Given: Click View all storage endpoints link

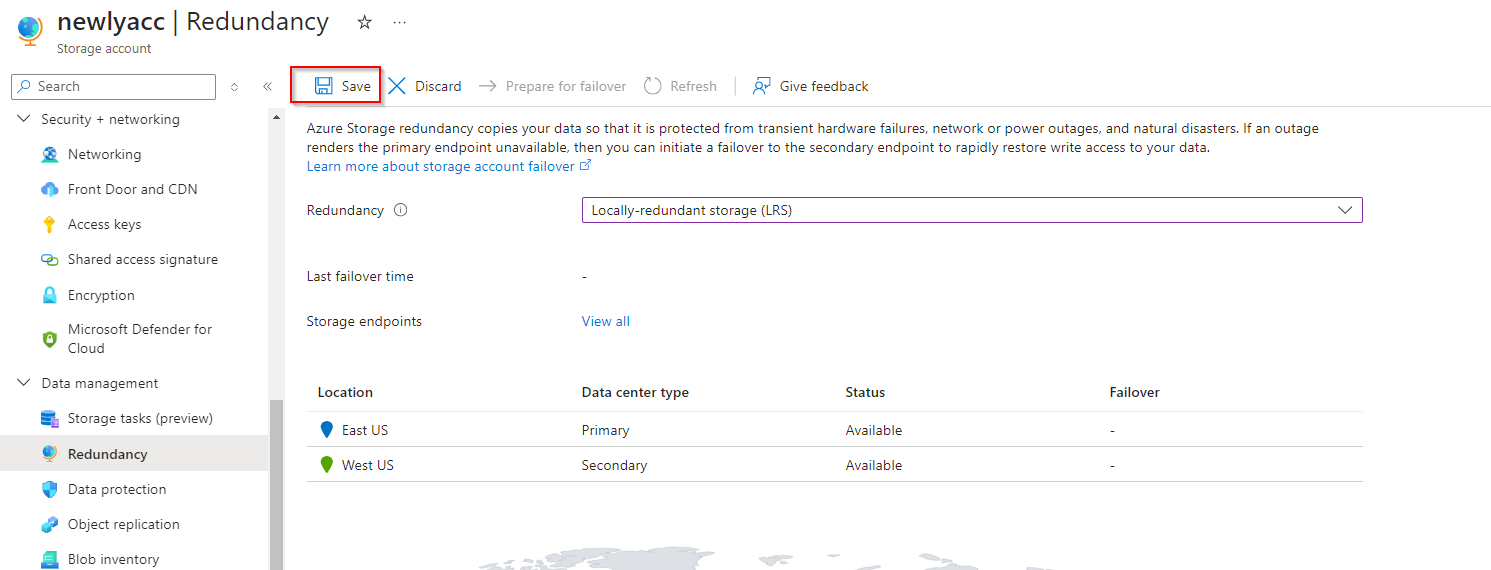Looking at the screenshot, I should pos(606,322).
